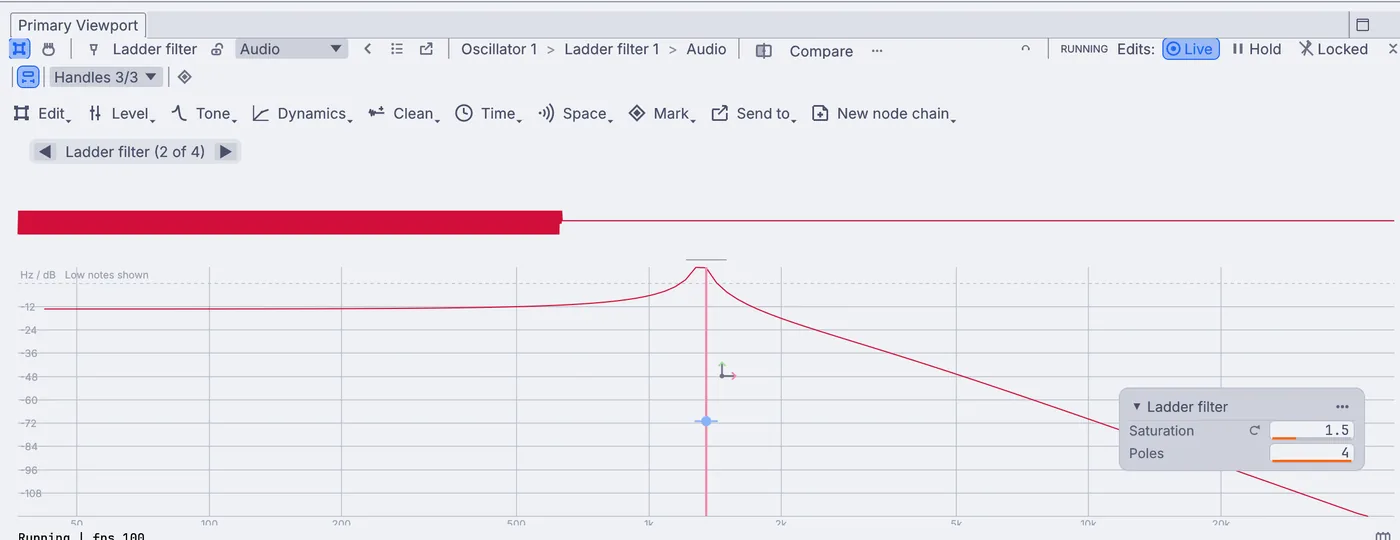Open the Level menu
1400x540 pixels.
pyautogui.click(x=122, y=114)
